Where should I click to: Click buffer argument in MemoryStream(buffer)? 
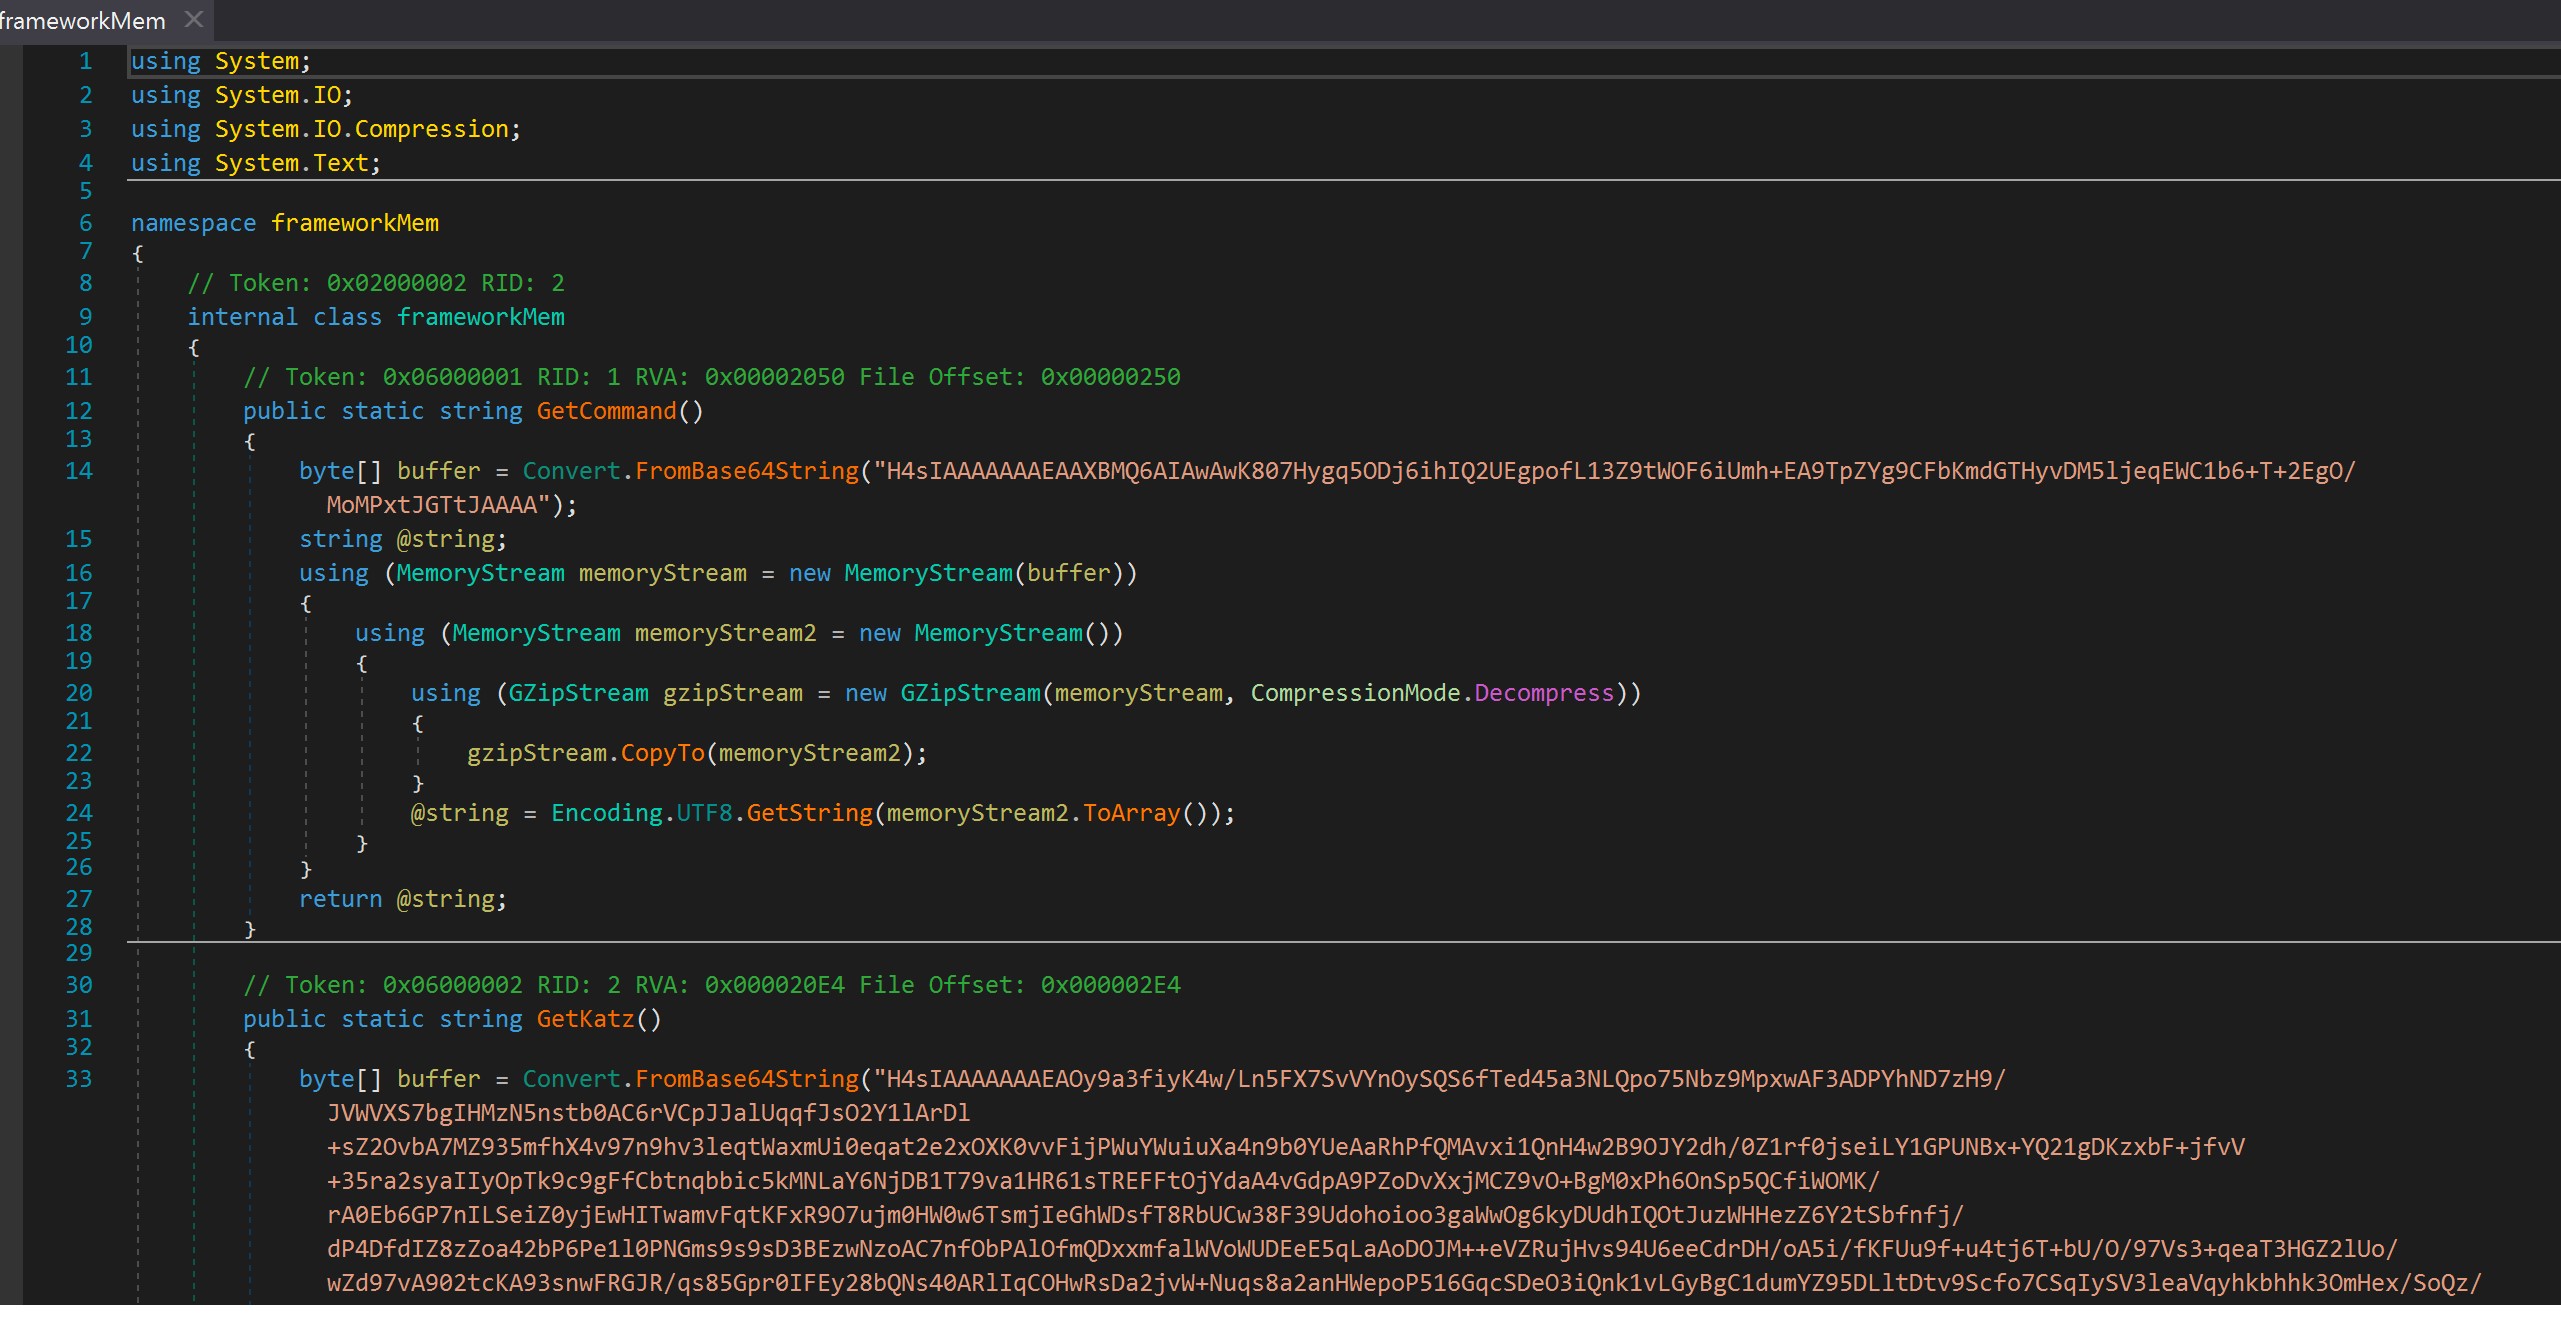pyautogui.click(x=1069, y=573)
